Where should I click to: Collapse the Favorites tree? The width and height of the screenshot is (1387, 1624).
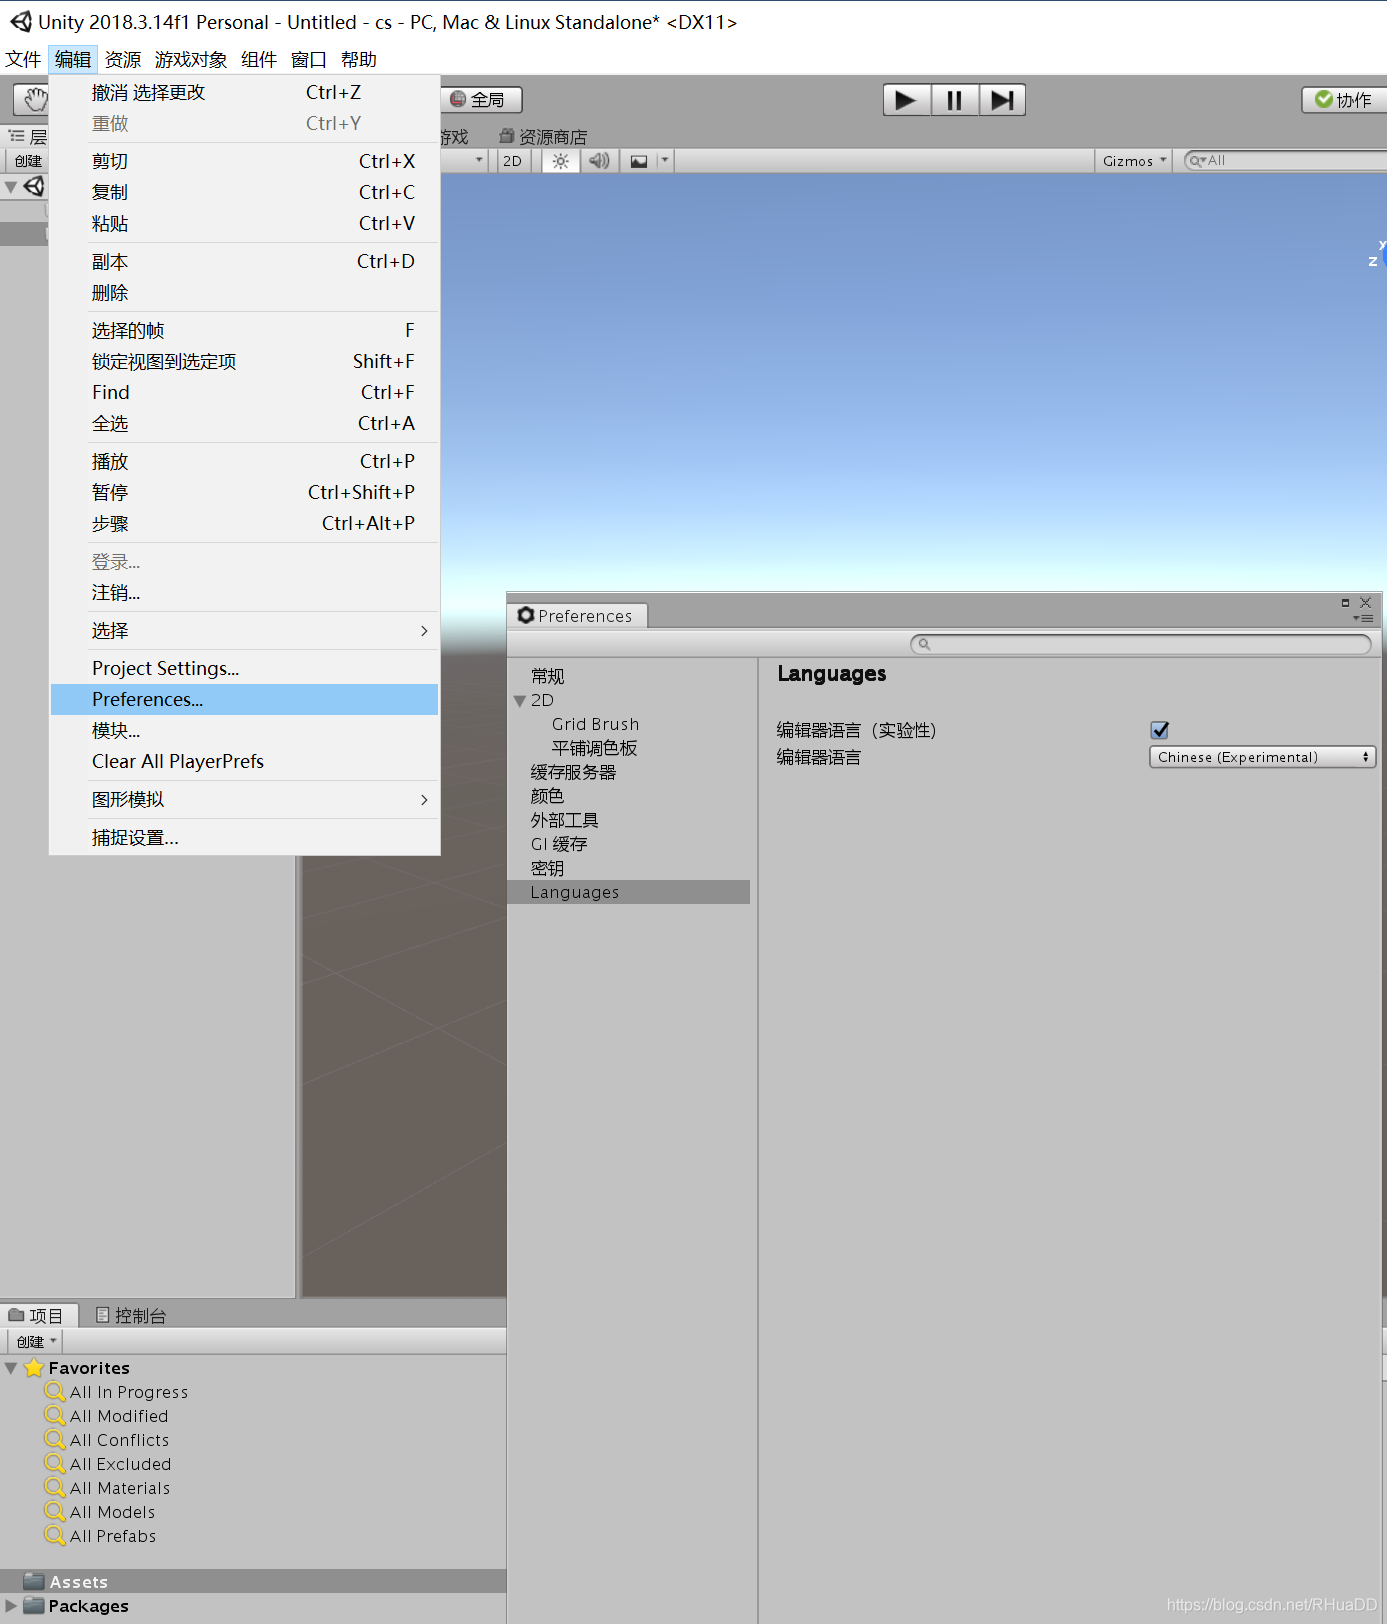click(11, 1368)
